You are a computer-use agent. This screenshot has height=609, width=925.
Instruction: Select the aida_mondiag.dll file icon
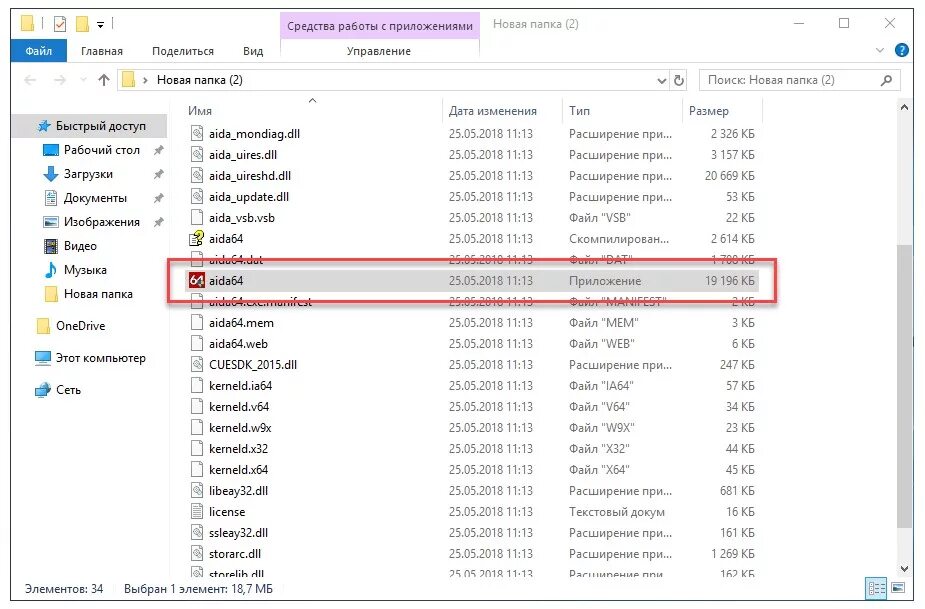(196, 133)
